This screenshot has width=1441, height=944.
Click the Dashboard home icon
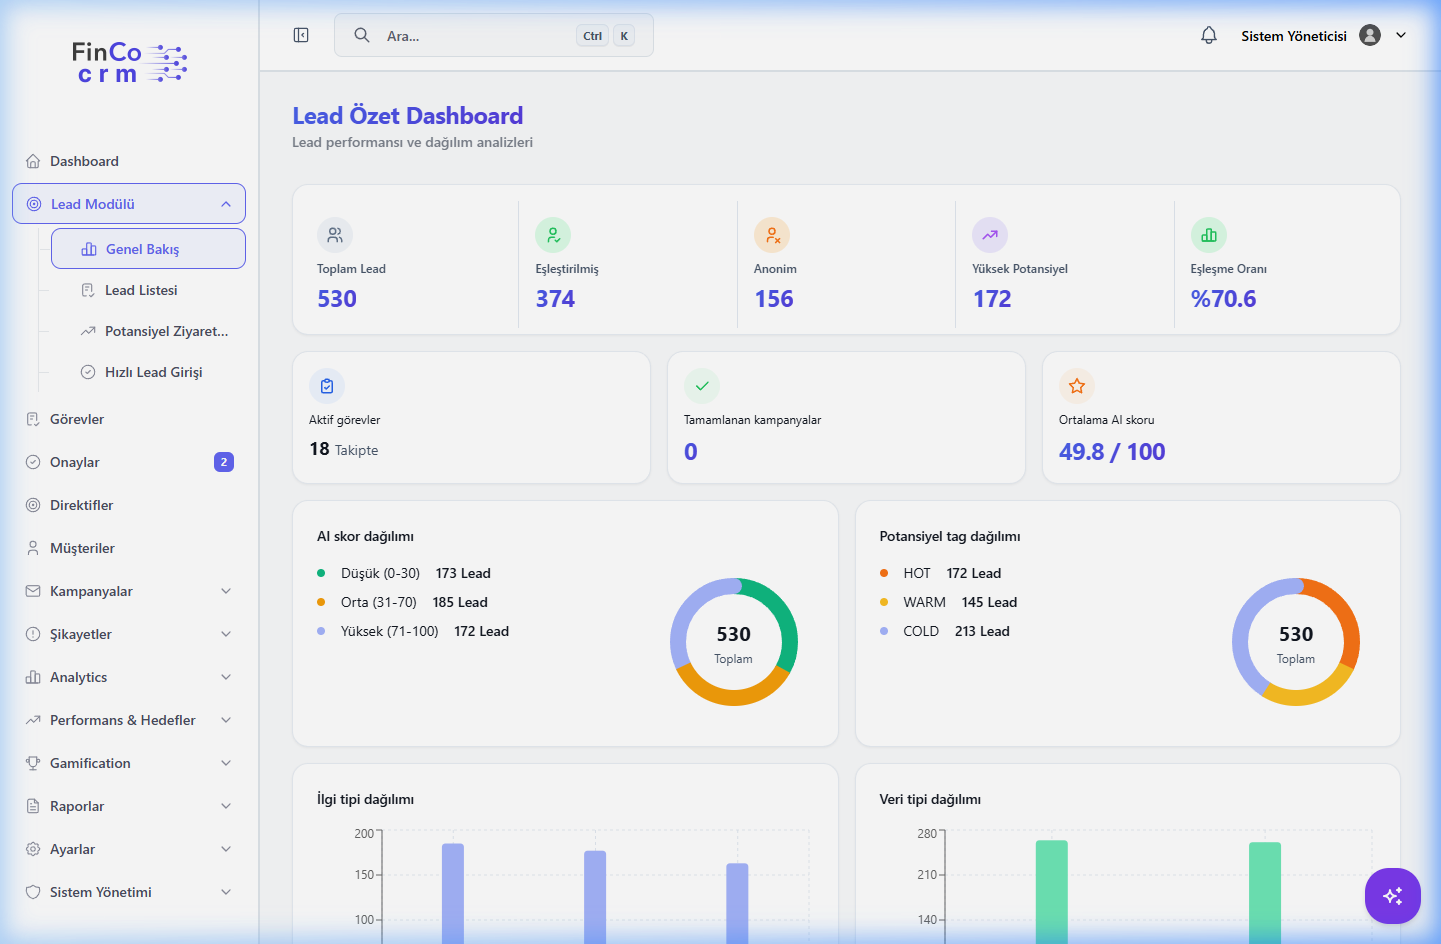coord(33,161)
